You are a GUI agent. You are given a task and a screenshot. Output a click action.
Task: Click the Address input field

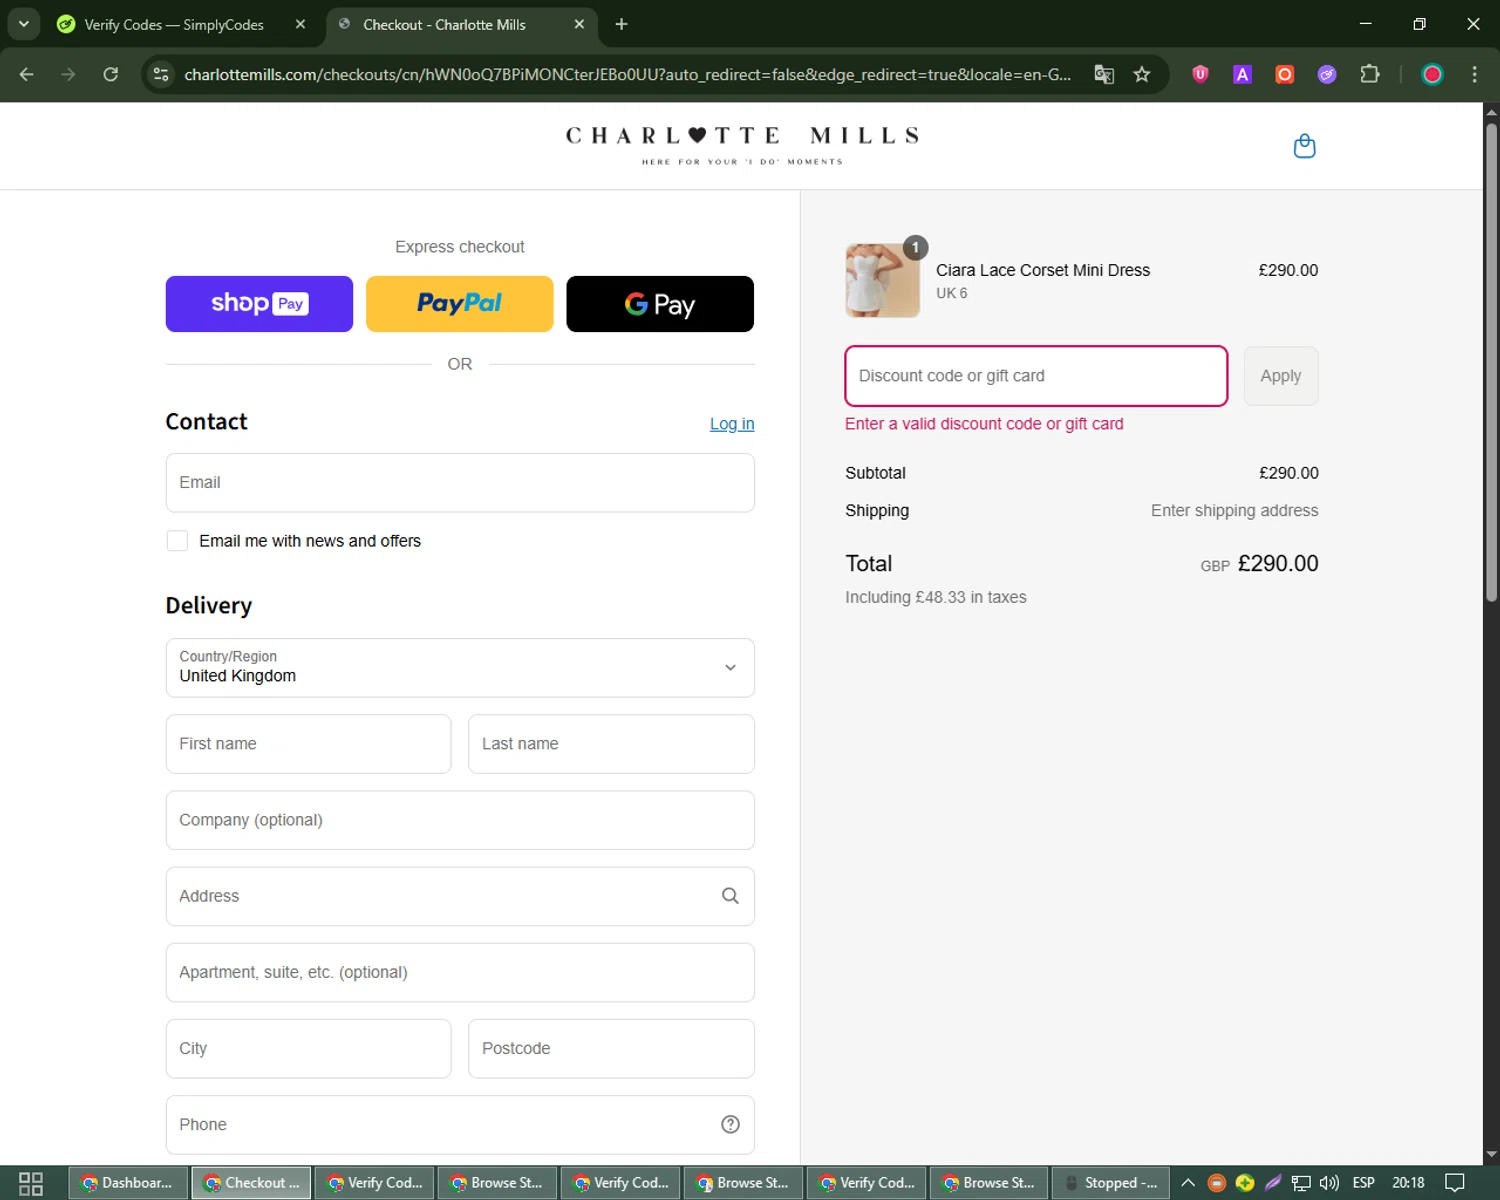[460, 896]
